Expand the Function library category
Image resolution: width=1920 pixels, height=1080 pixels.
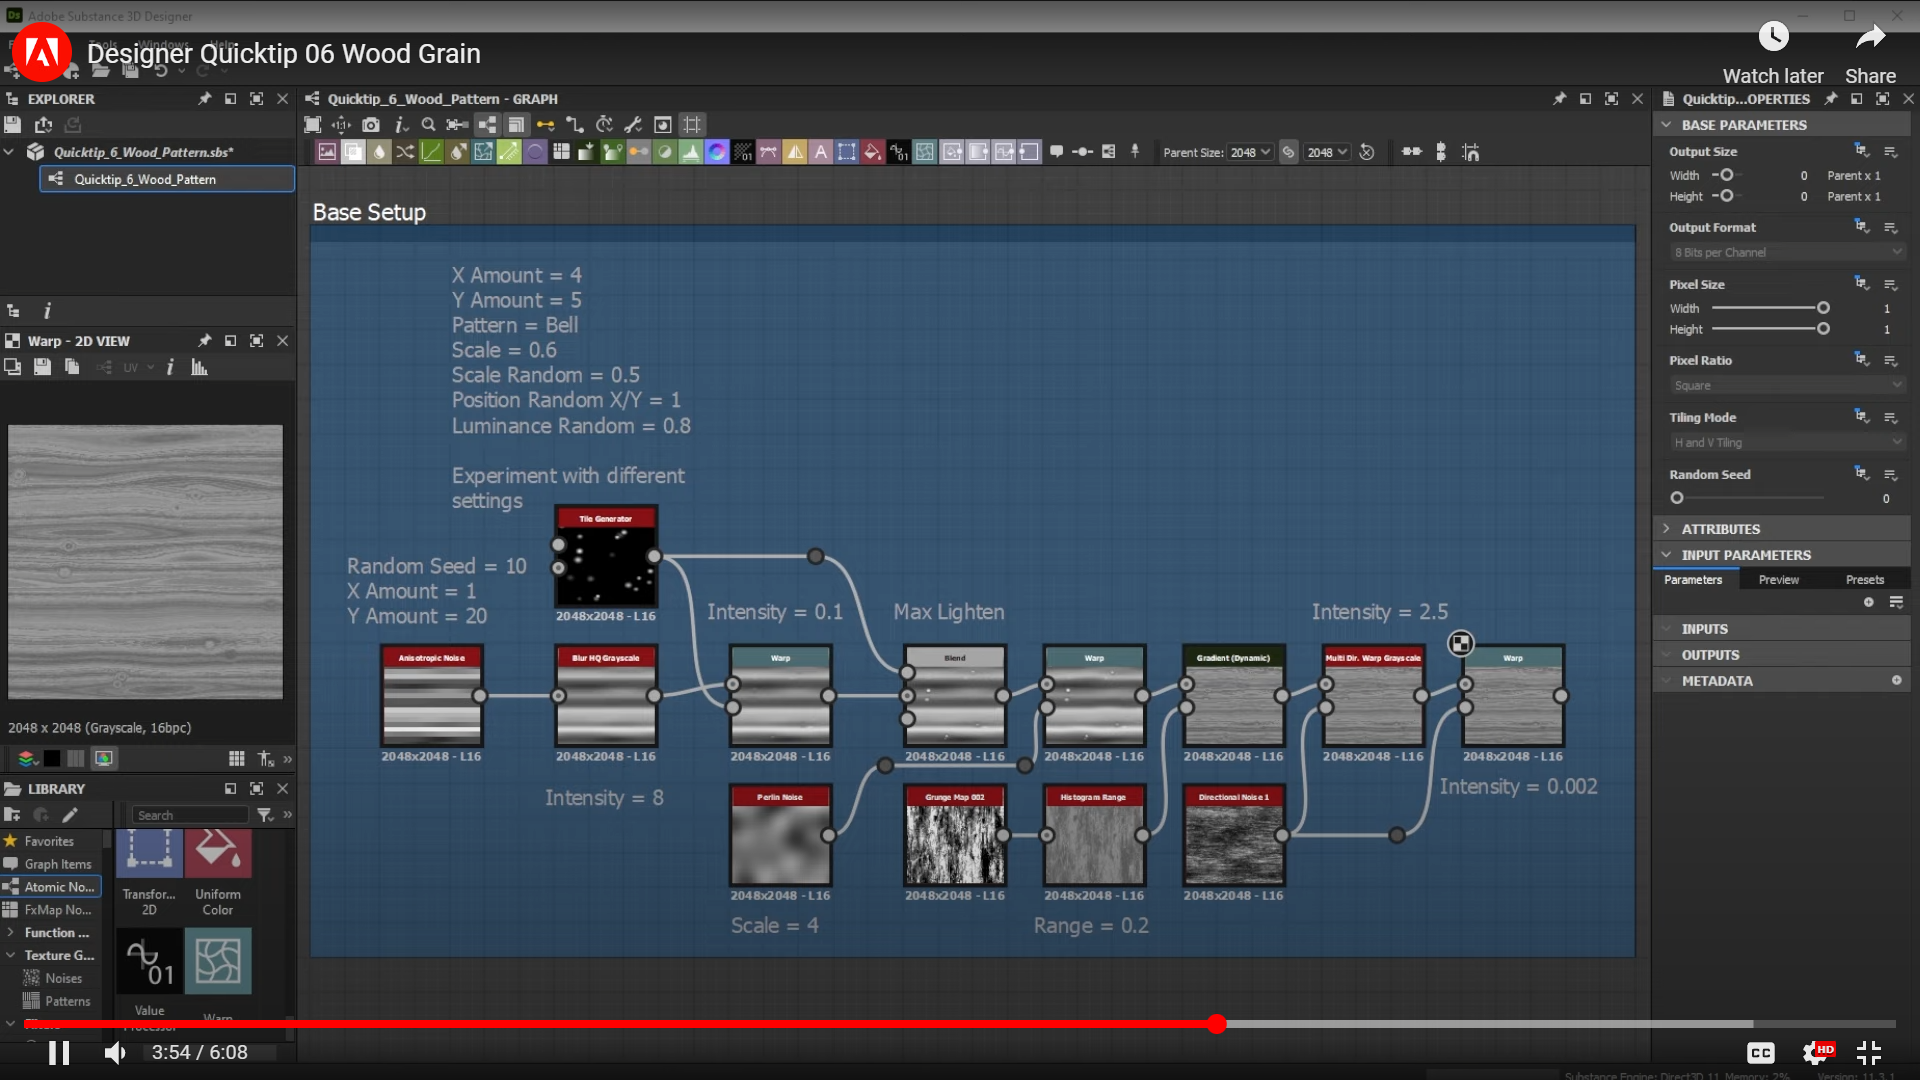pyautogui.click(x=10, y=932)
